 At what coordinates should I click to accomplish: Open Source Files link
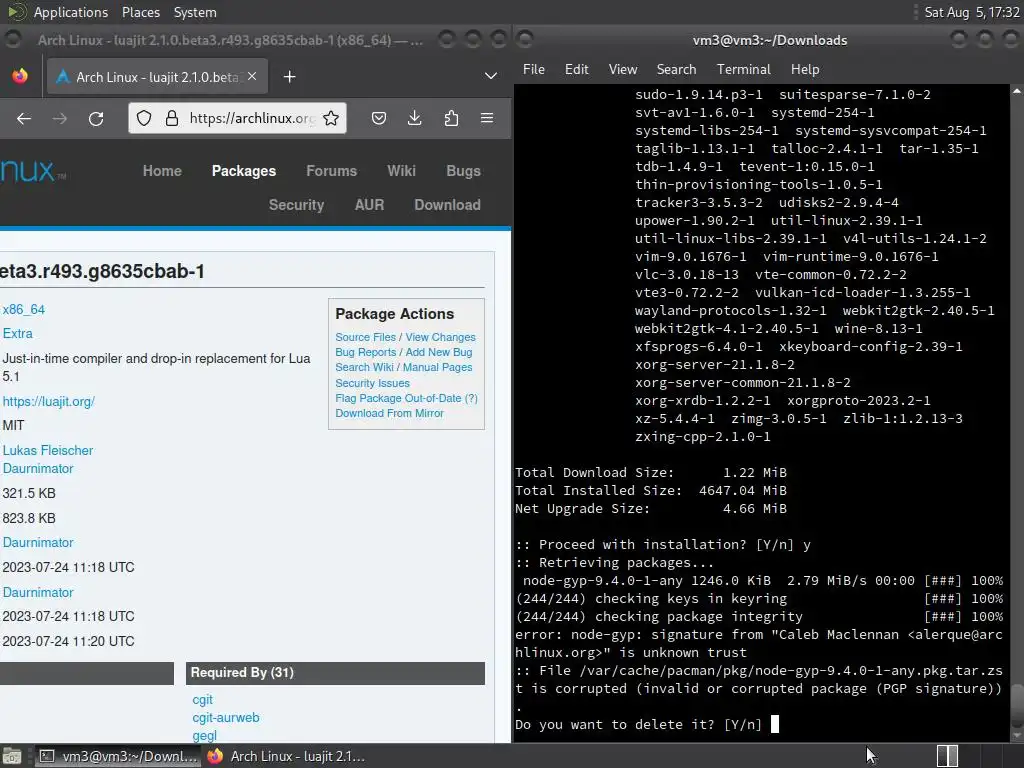365,337
